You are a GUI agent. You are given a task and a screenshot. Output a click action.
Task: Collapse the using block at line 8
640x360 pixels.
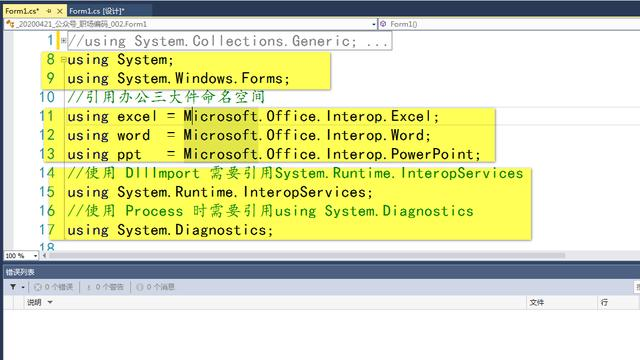click(x=63, y=60)
